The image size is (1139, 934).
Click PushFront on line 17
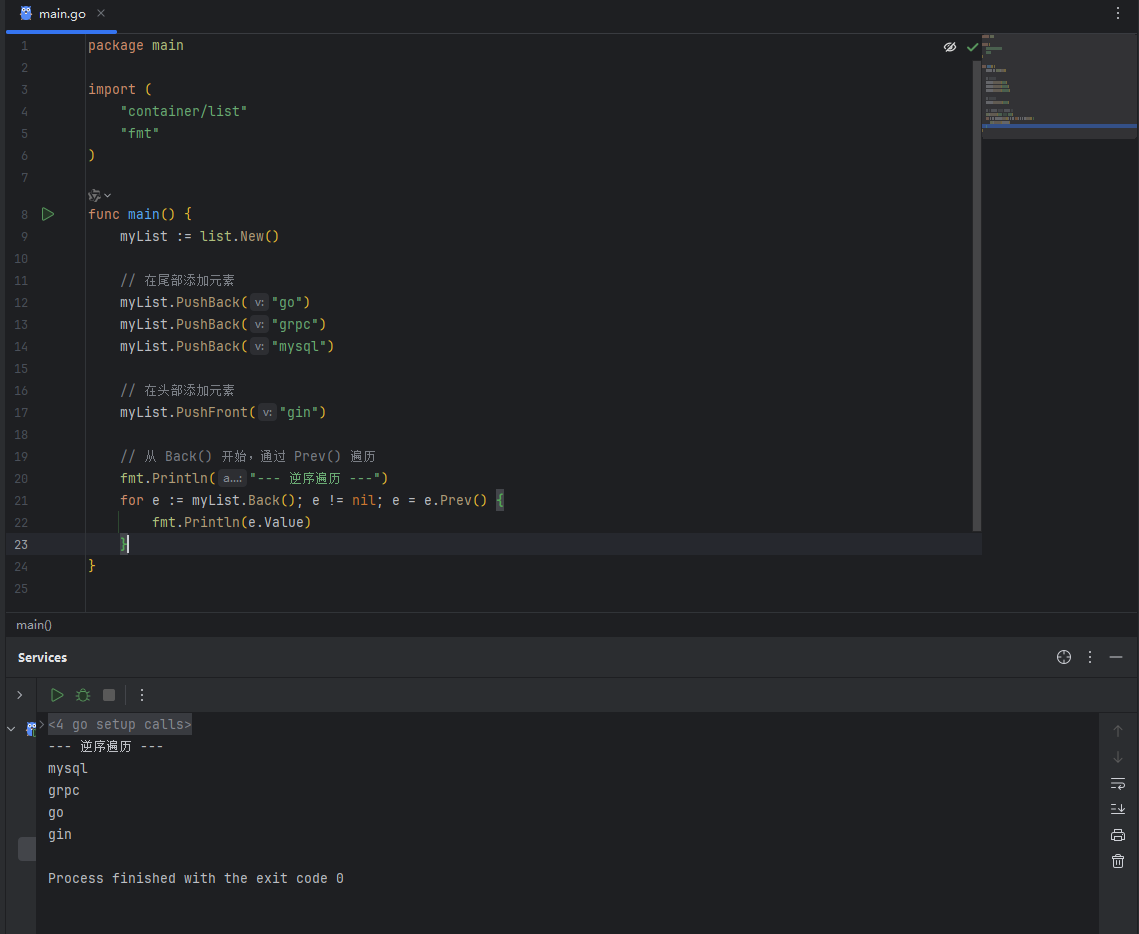pyautogui.click(x=211, y=413)
